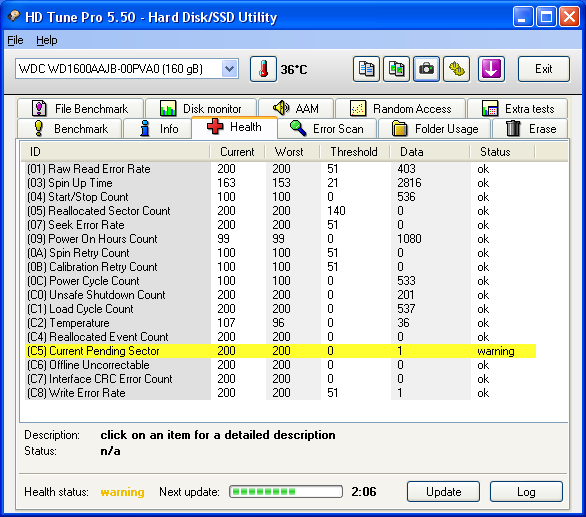Screen dimensions: 586x517
Task: Open the Folder Usage tab
Action: pyautogui.click(x=434, y=129)
